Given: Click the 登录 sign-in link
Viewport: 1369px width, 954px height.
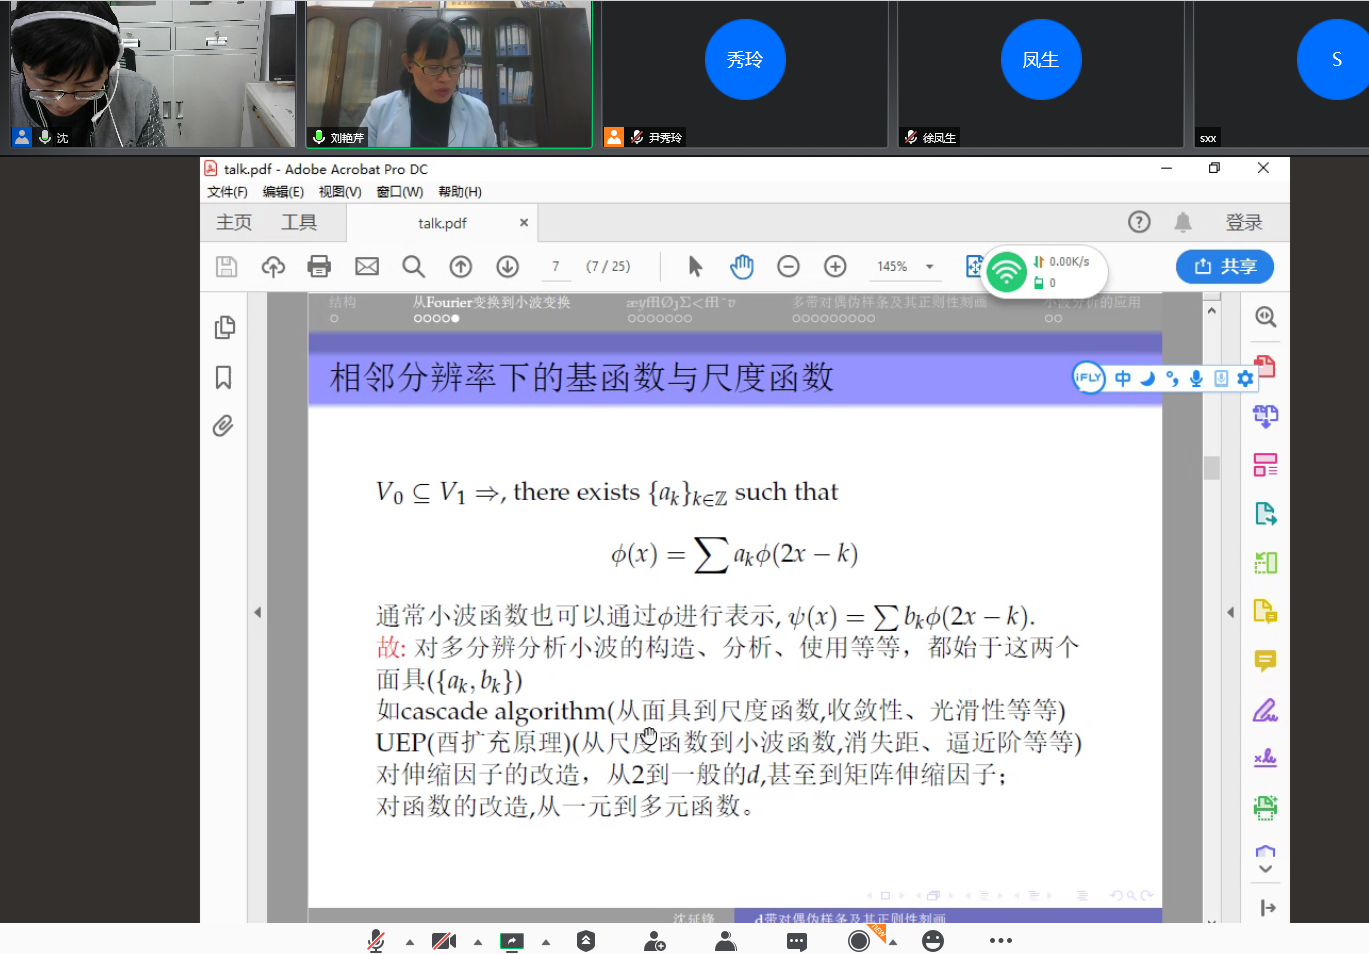Looking at the screenshot, I should point(1245,222).
